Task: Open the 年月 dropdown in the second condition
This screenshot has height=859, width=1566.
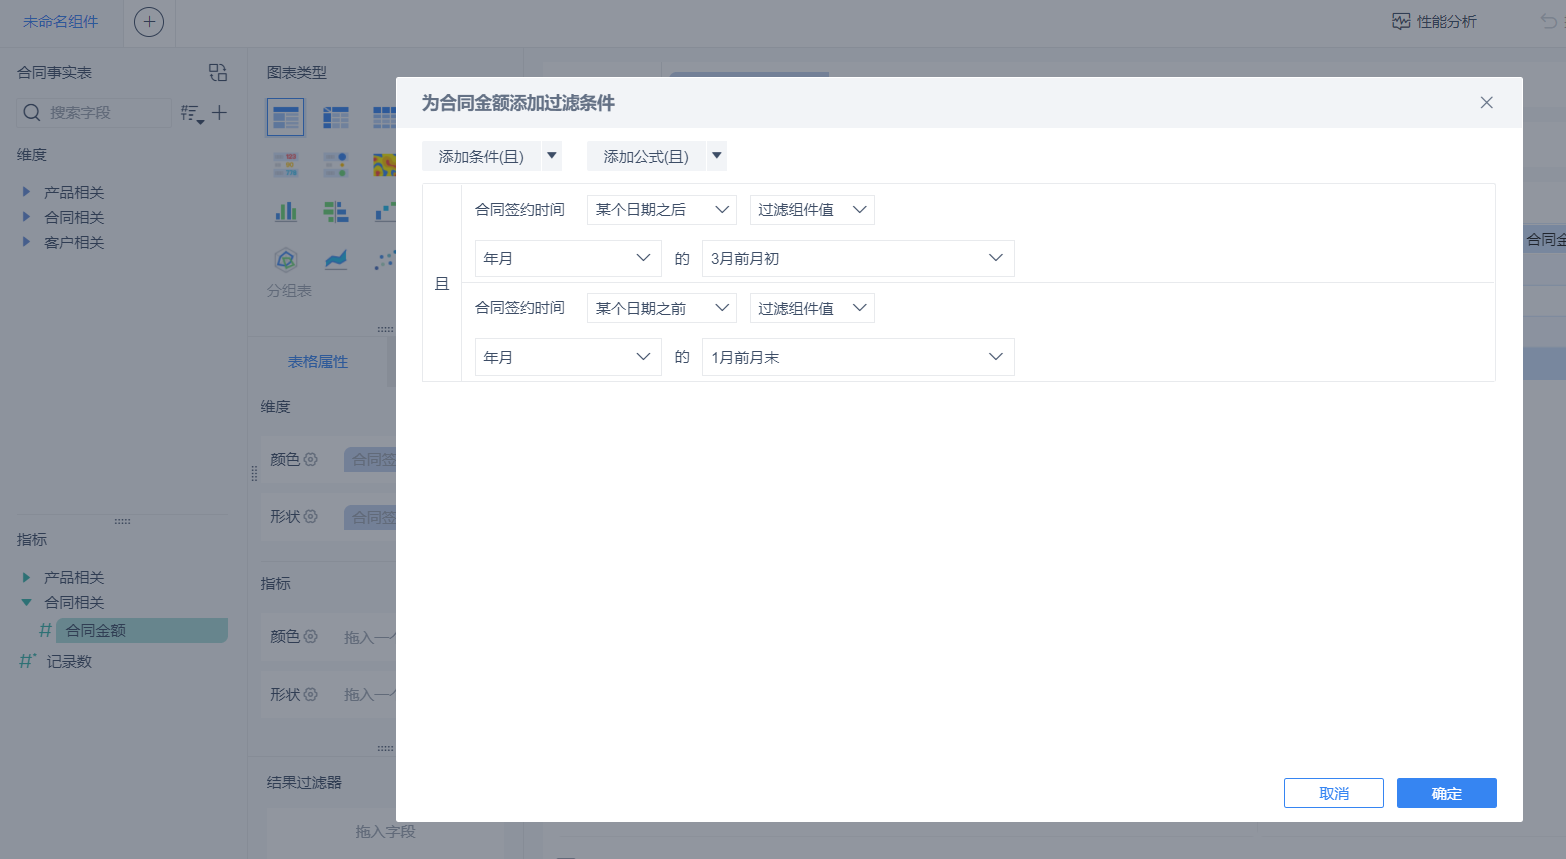Action: point(568,357)
